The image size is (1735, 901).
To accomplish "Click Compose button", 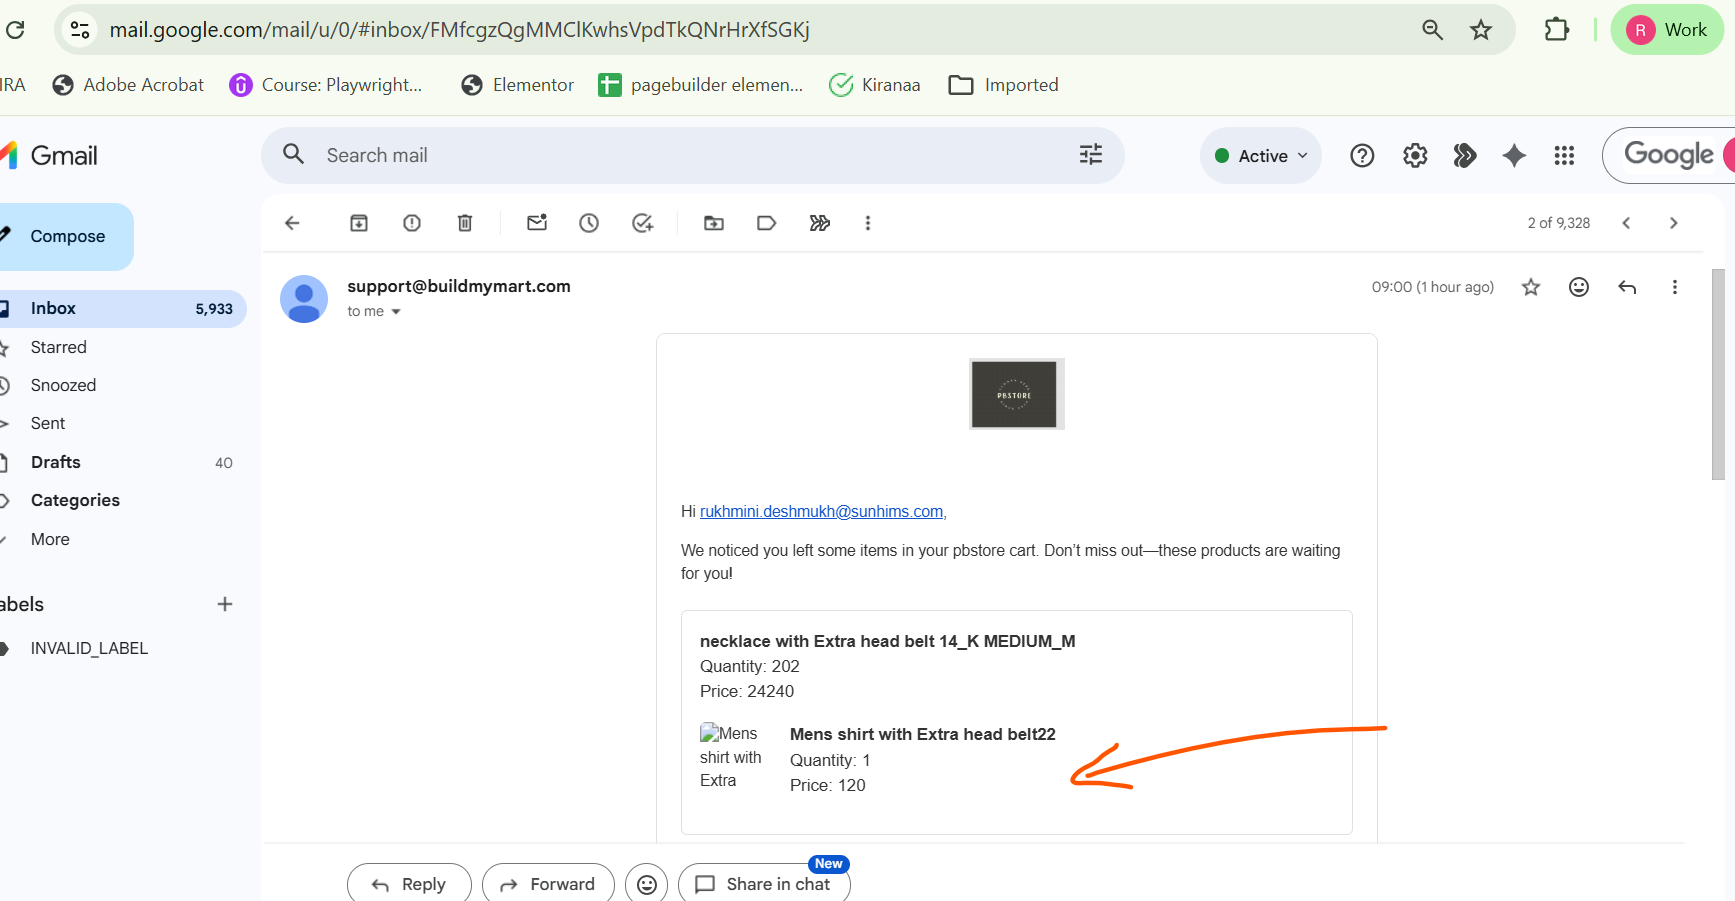I will [66, 237].
